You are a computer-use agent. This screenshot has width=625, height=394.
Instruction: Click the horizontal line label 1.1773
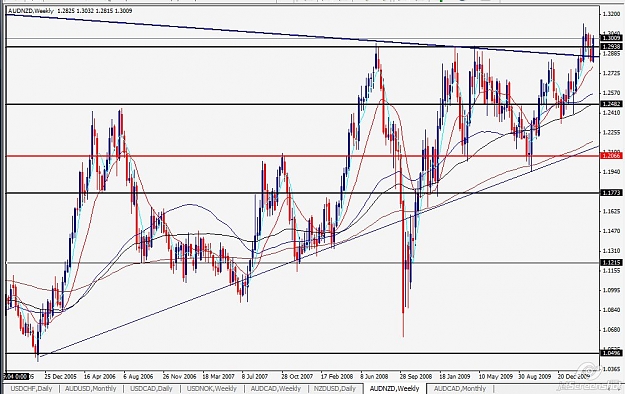pyautogui.click(x=611, y=193)
